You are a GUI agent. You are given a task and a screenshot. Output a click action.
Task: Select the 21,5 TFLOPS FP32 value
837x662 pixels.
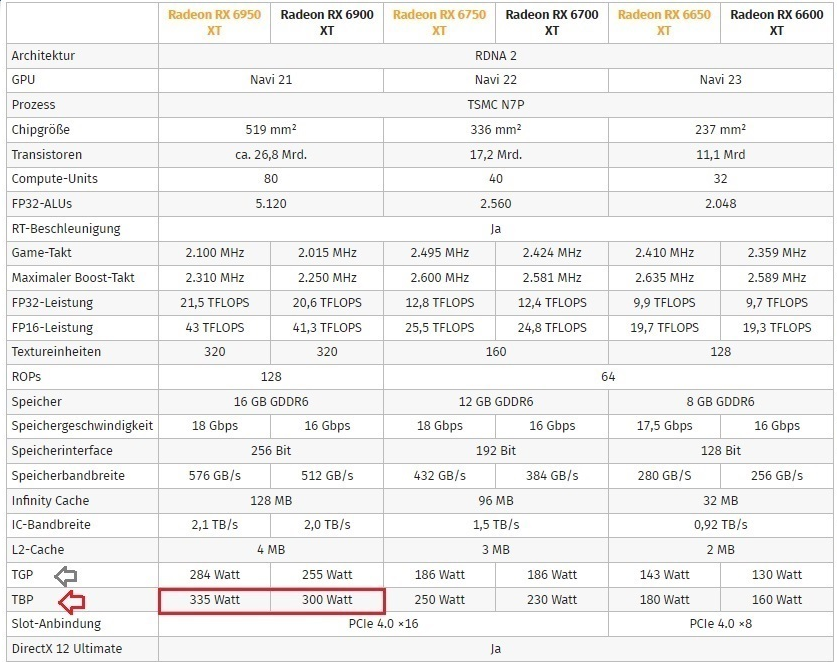point(215,303)
